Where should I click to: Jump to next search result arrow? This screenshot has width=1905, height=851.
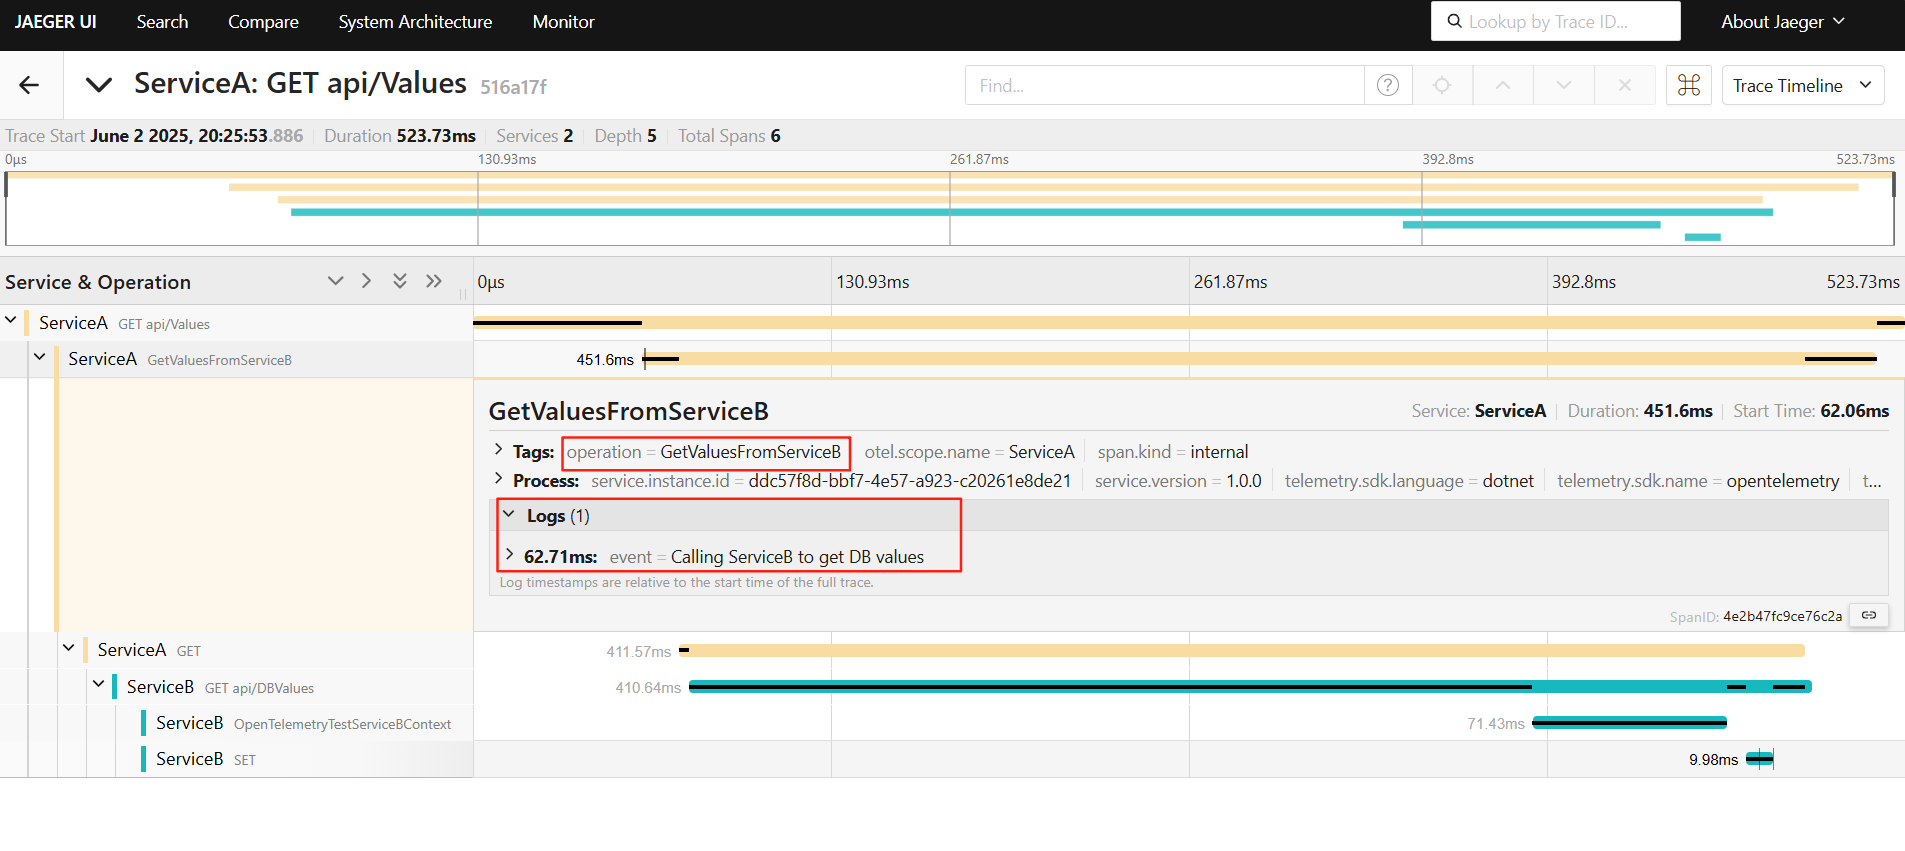[x=1564, y=85]
